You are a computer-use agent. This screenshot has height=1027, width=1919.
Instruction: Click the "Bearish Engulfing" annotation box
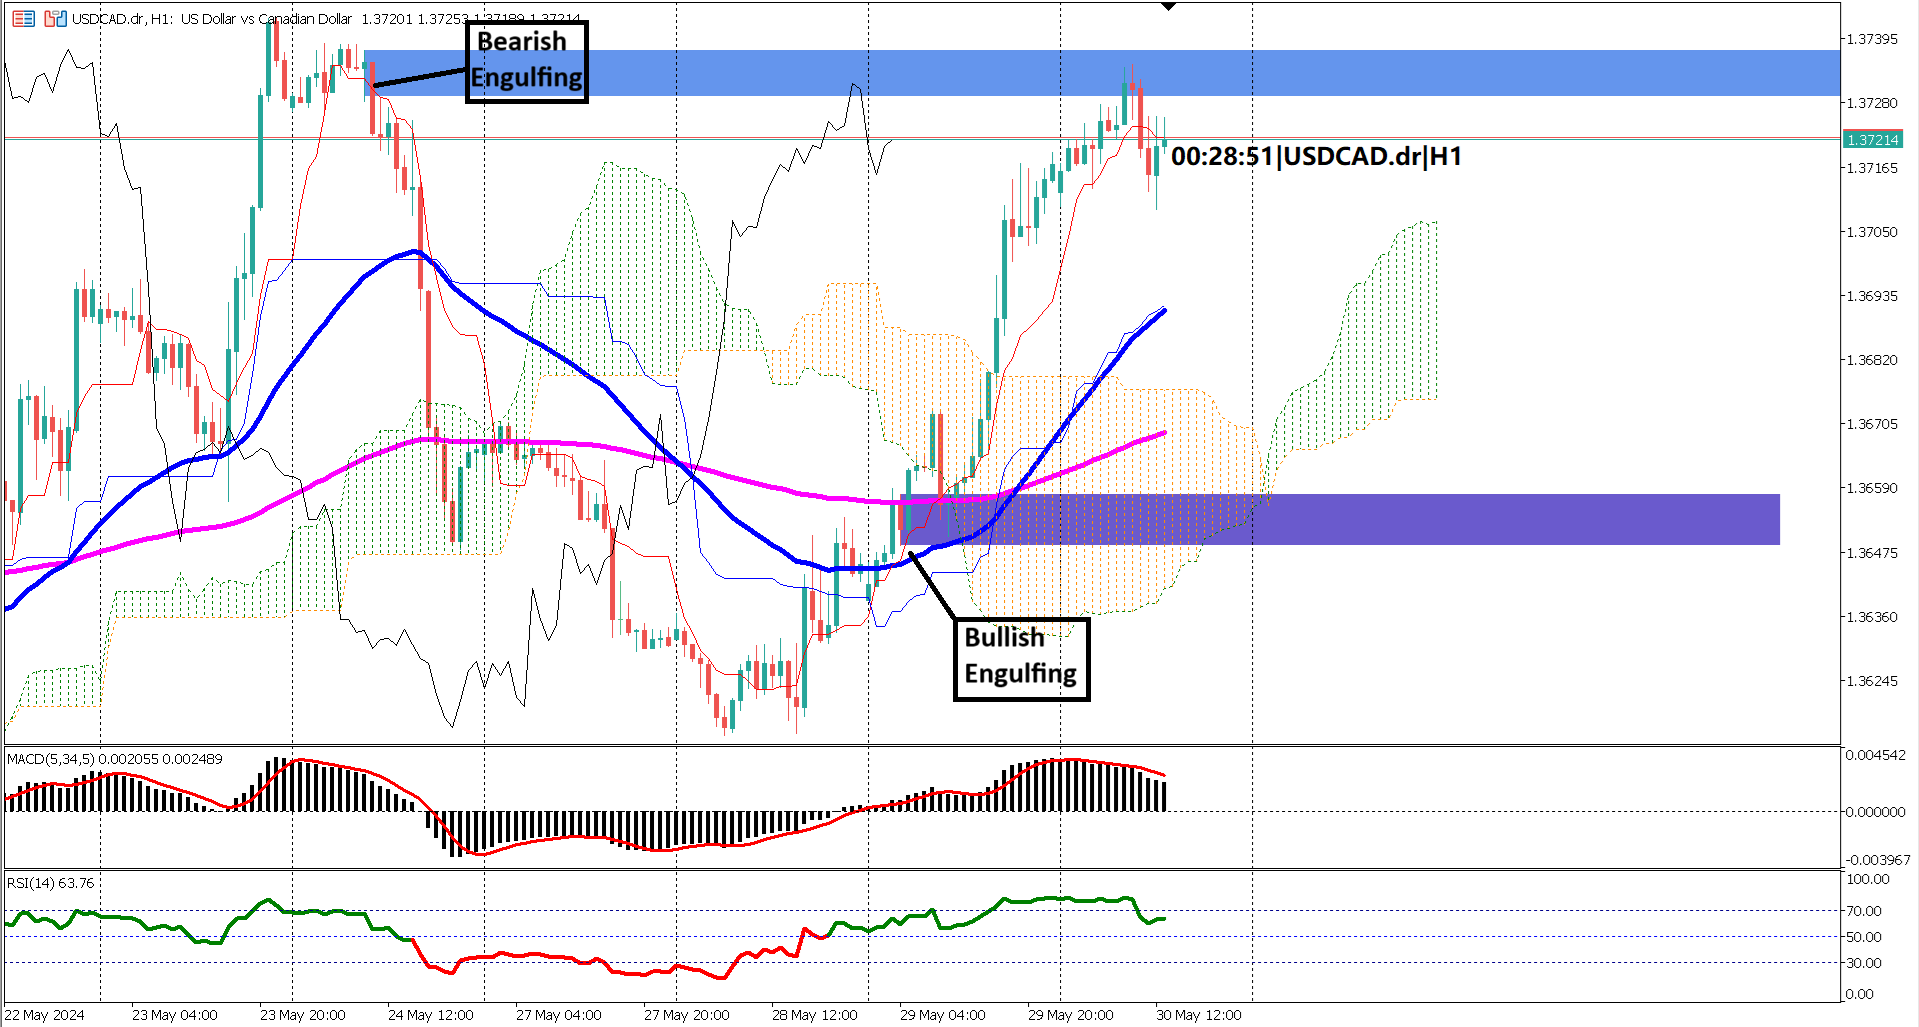coord(526,62)
